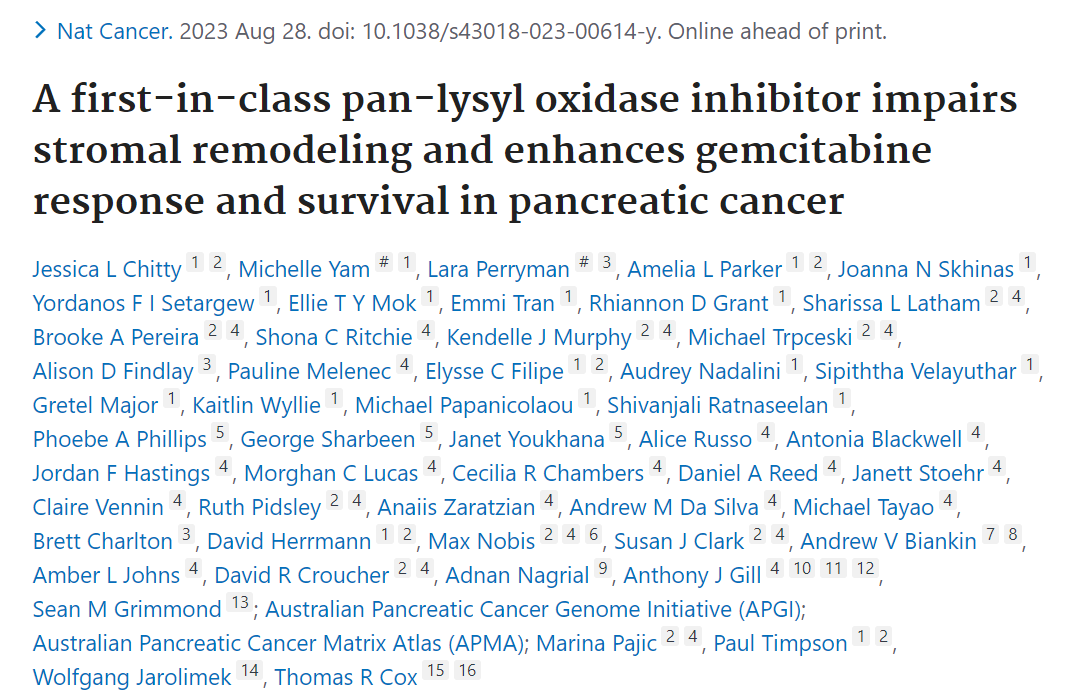Open the Nat Cancer journal link
1083x691 pixels.
(114, 31)
